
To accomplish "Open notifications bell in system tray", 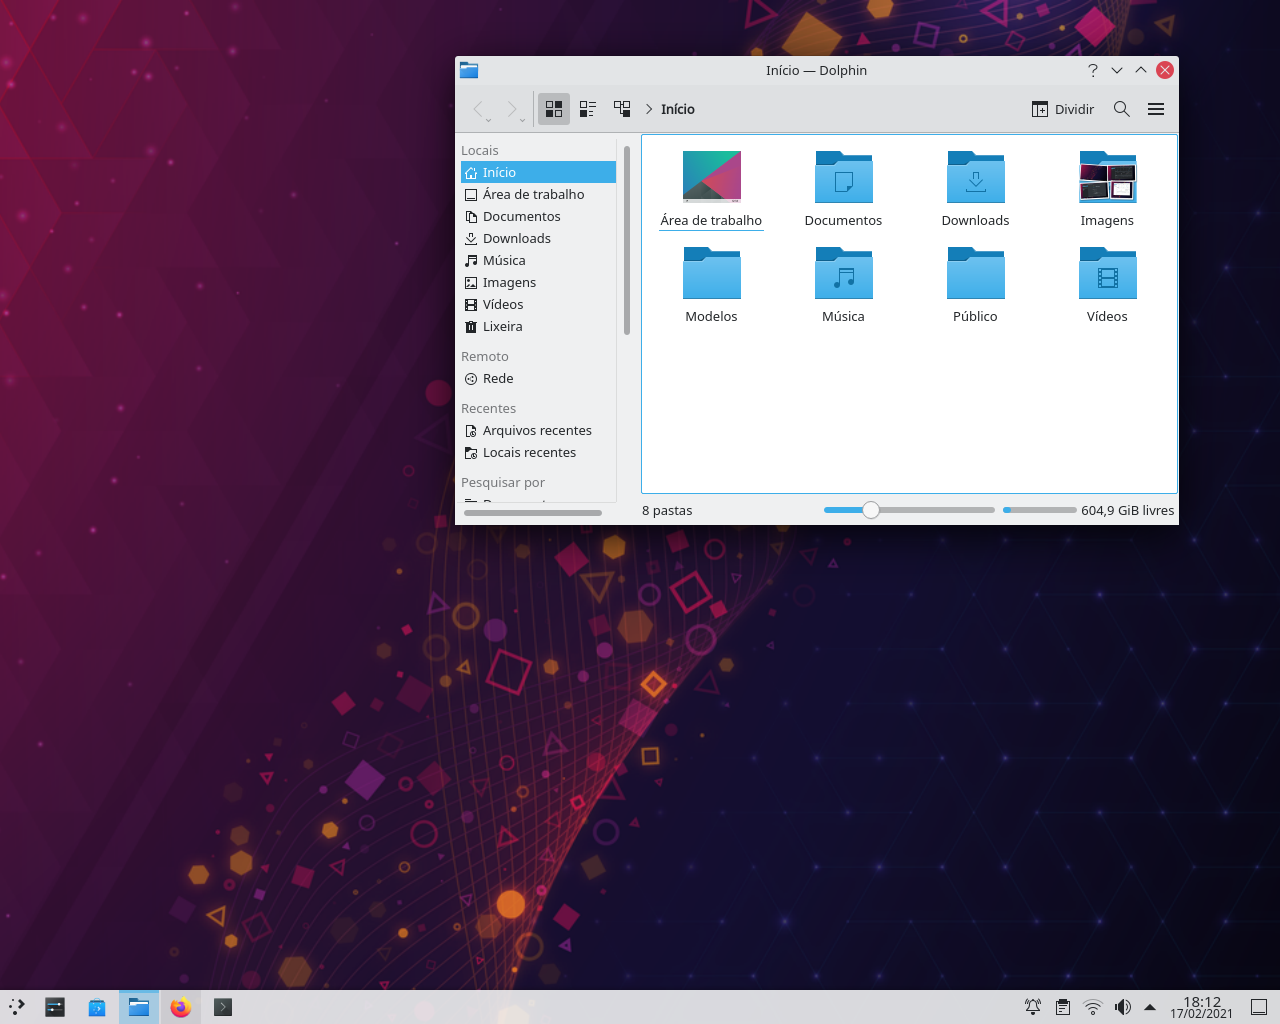I will 1032,1007.
